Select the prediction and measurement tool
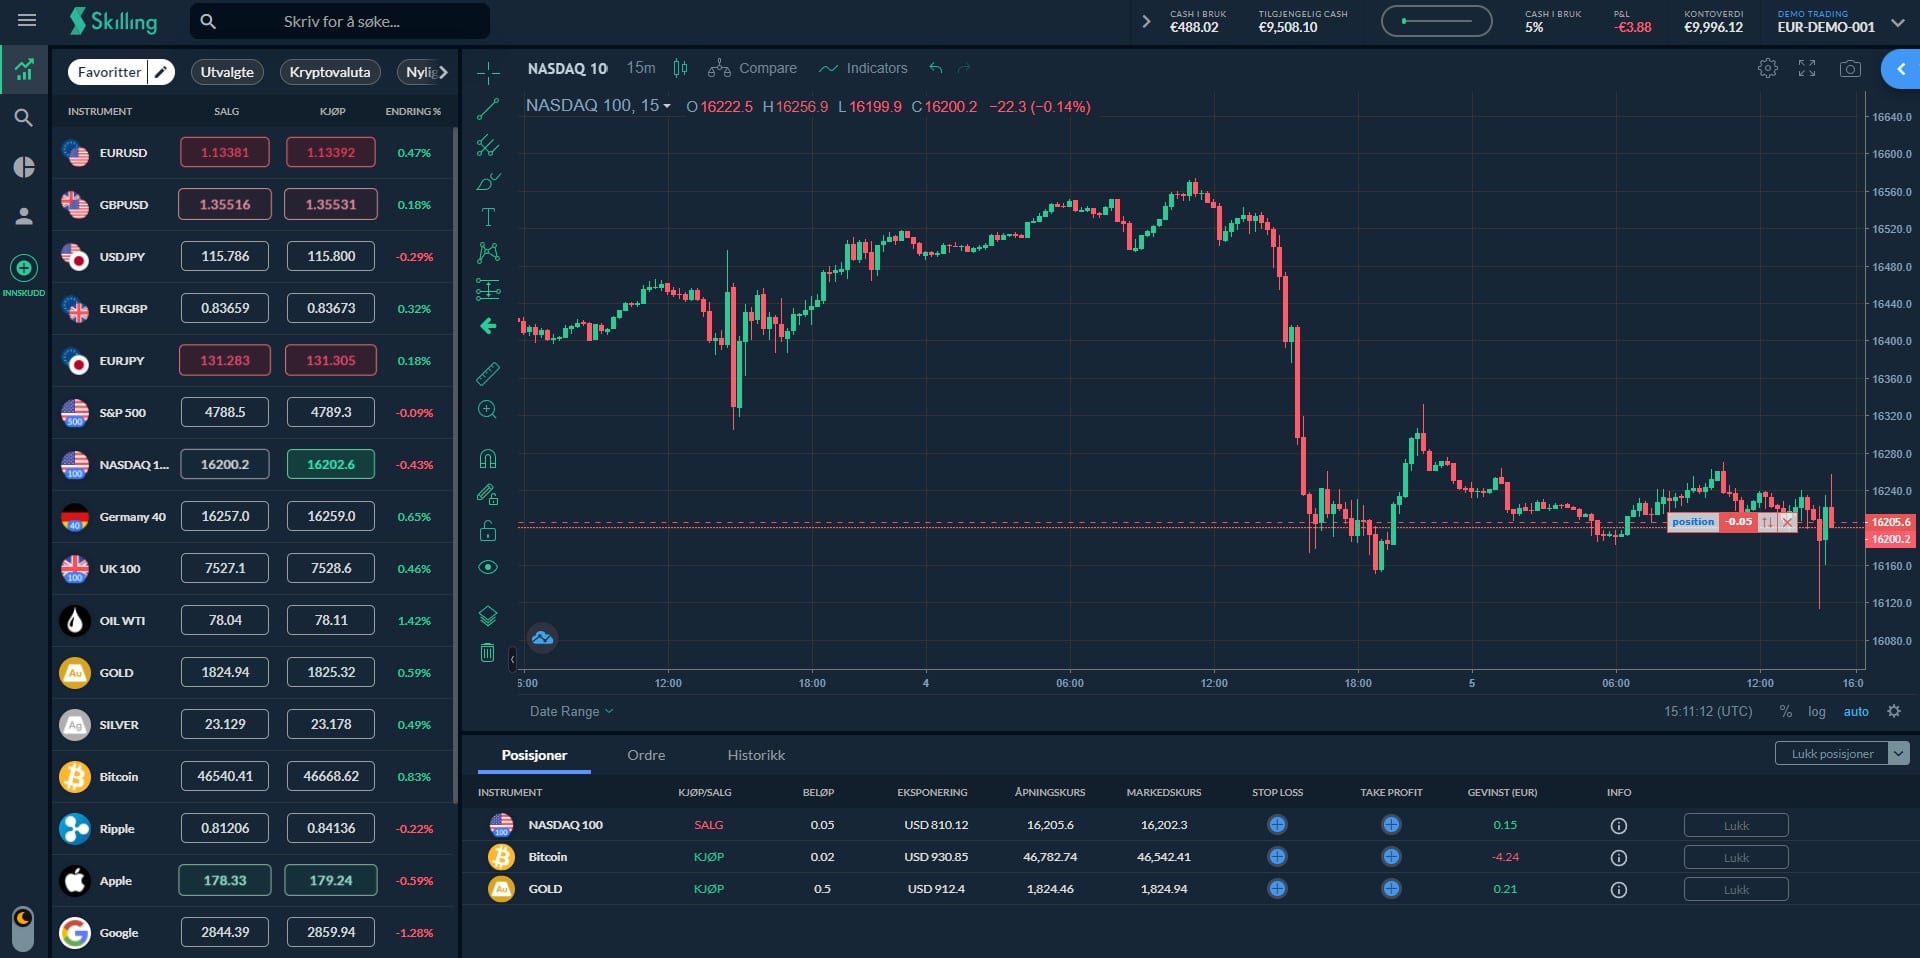 coord(488,290)
